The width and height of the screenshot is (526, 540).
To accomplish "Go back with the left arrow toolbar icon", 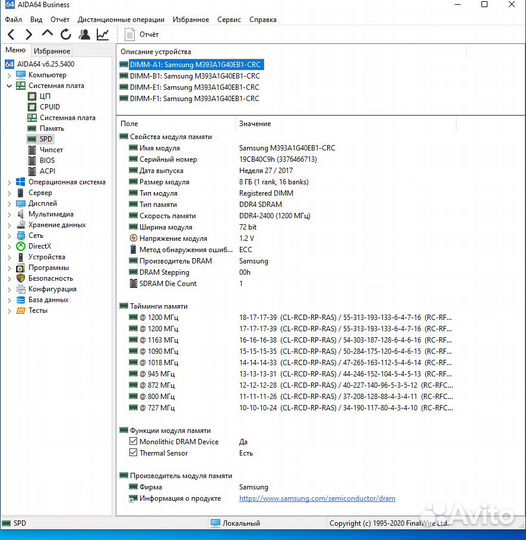I will point(11,34).
